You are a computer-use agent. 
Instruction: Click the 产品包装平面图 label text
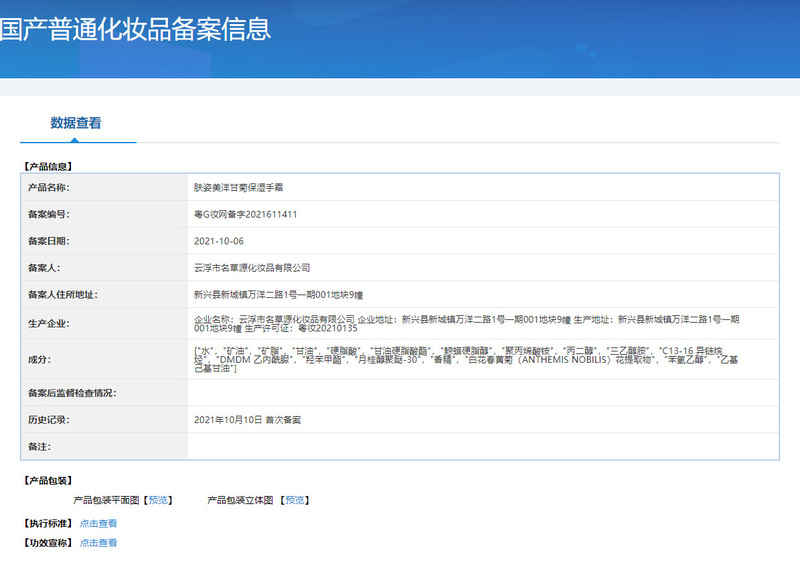106,500
